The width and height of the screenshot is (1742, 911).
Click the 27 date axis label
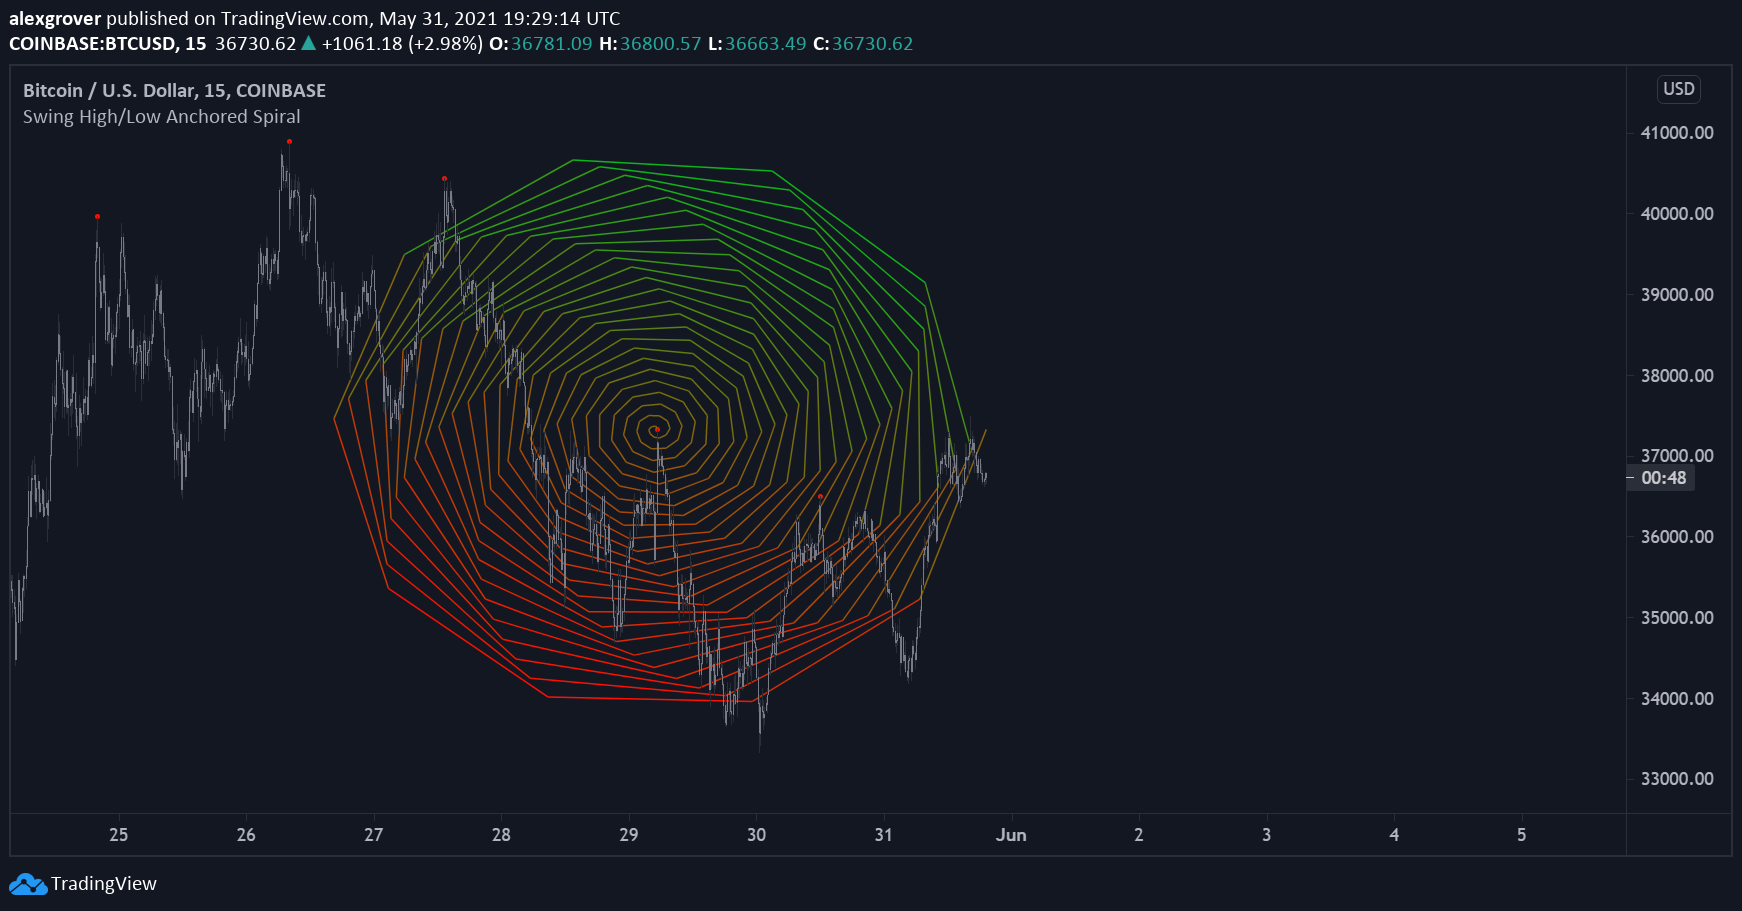(374, 835)
